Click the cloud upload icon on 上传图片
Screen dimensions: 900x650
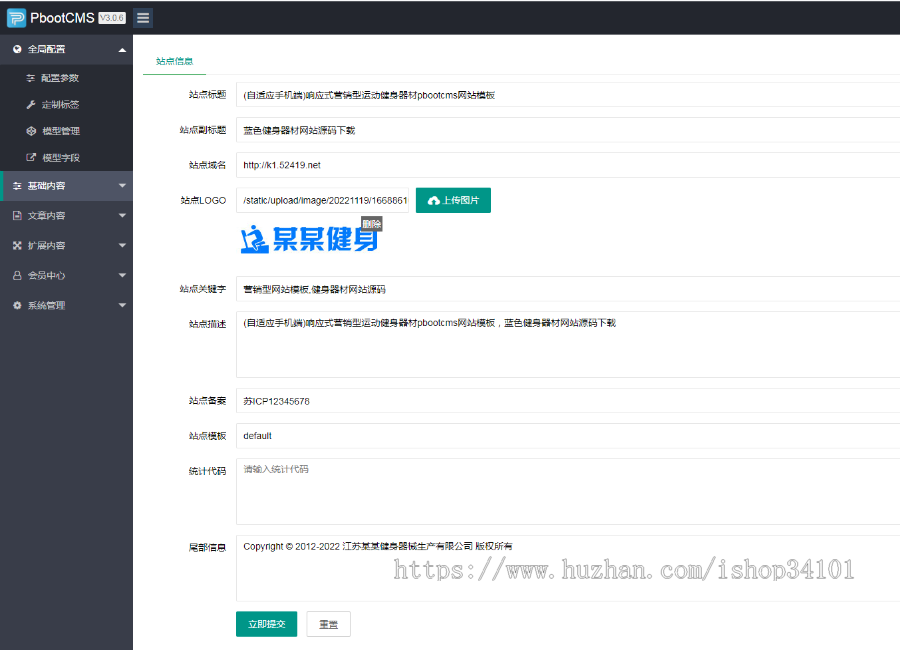(434, 200)
